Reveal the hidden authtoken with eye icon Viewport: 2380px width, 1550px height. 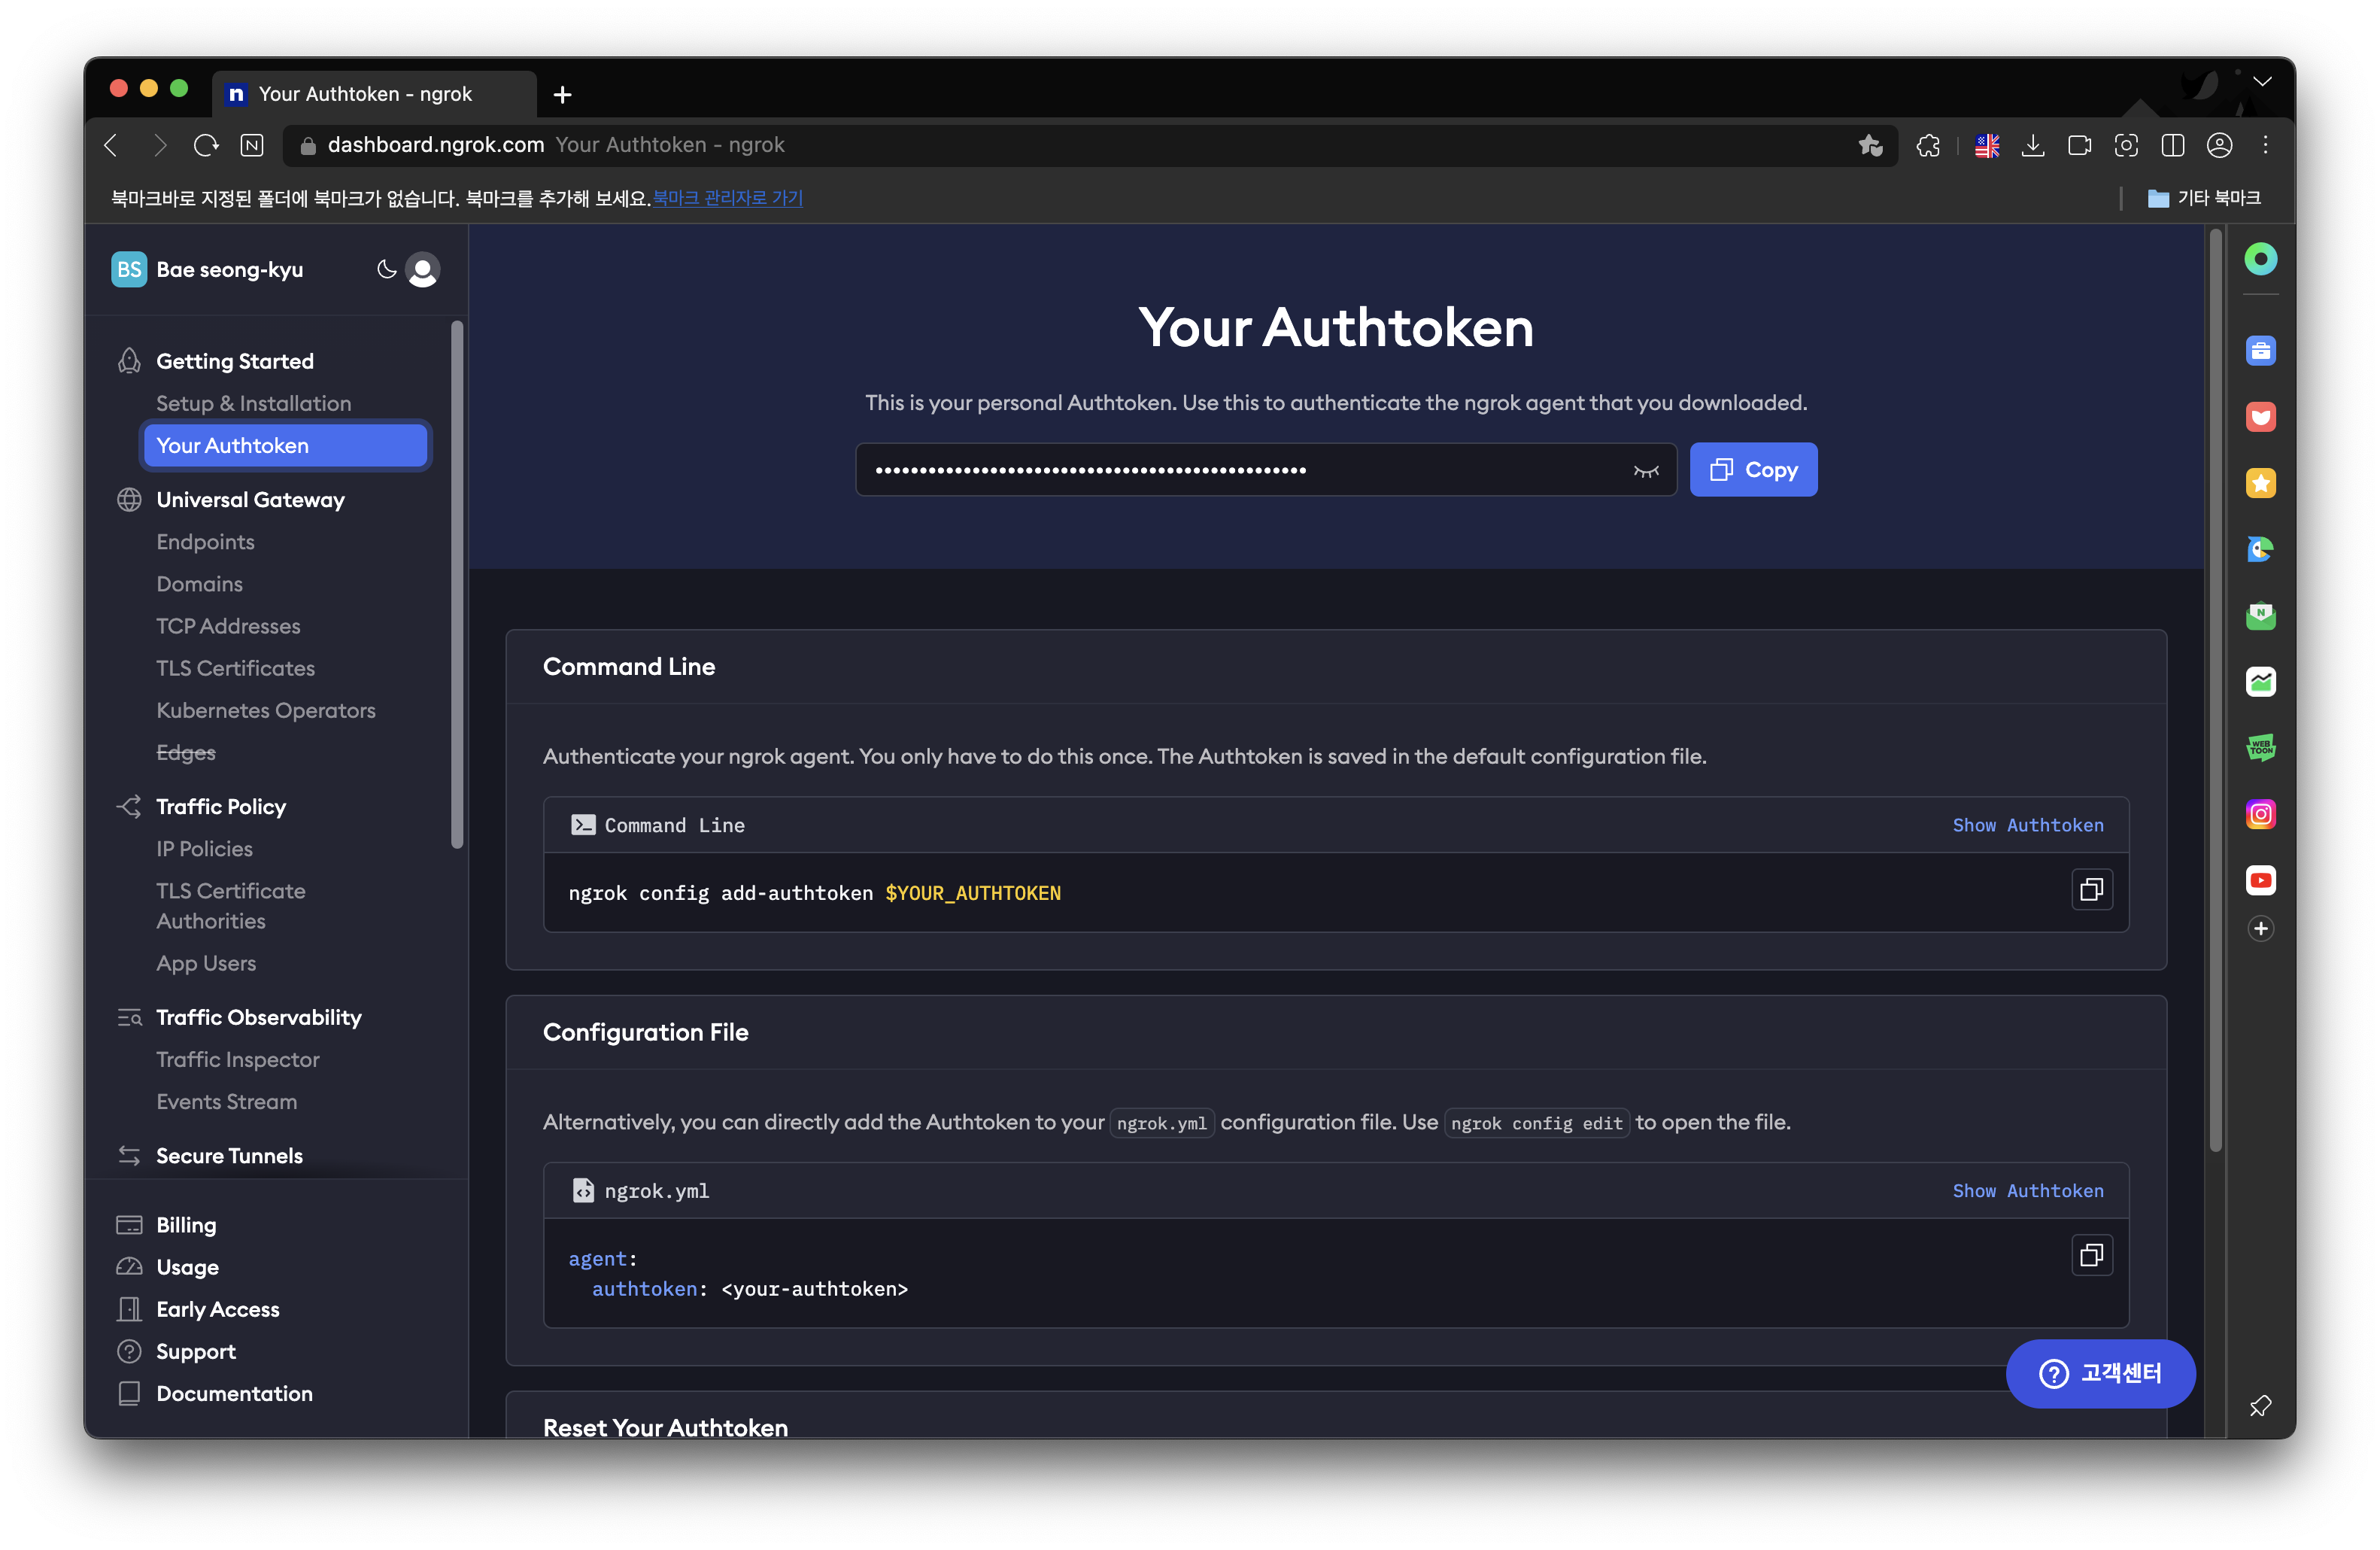[x=1645, y=470]
